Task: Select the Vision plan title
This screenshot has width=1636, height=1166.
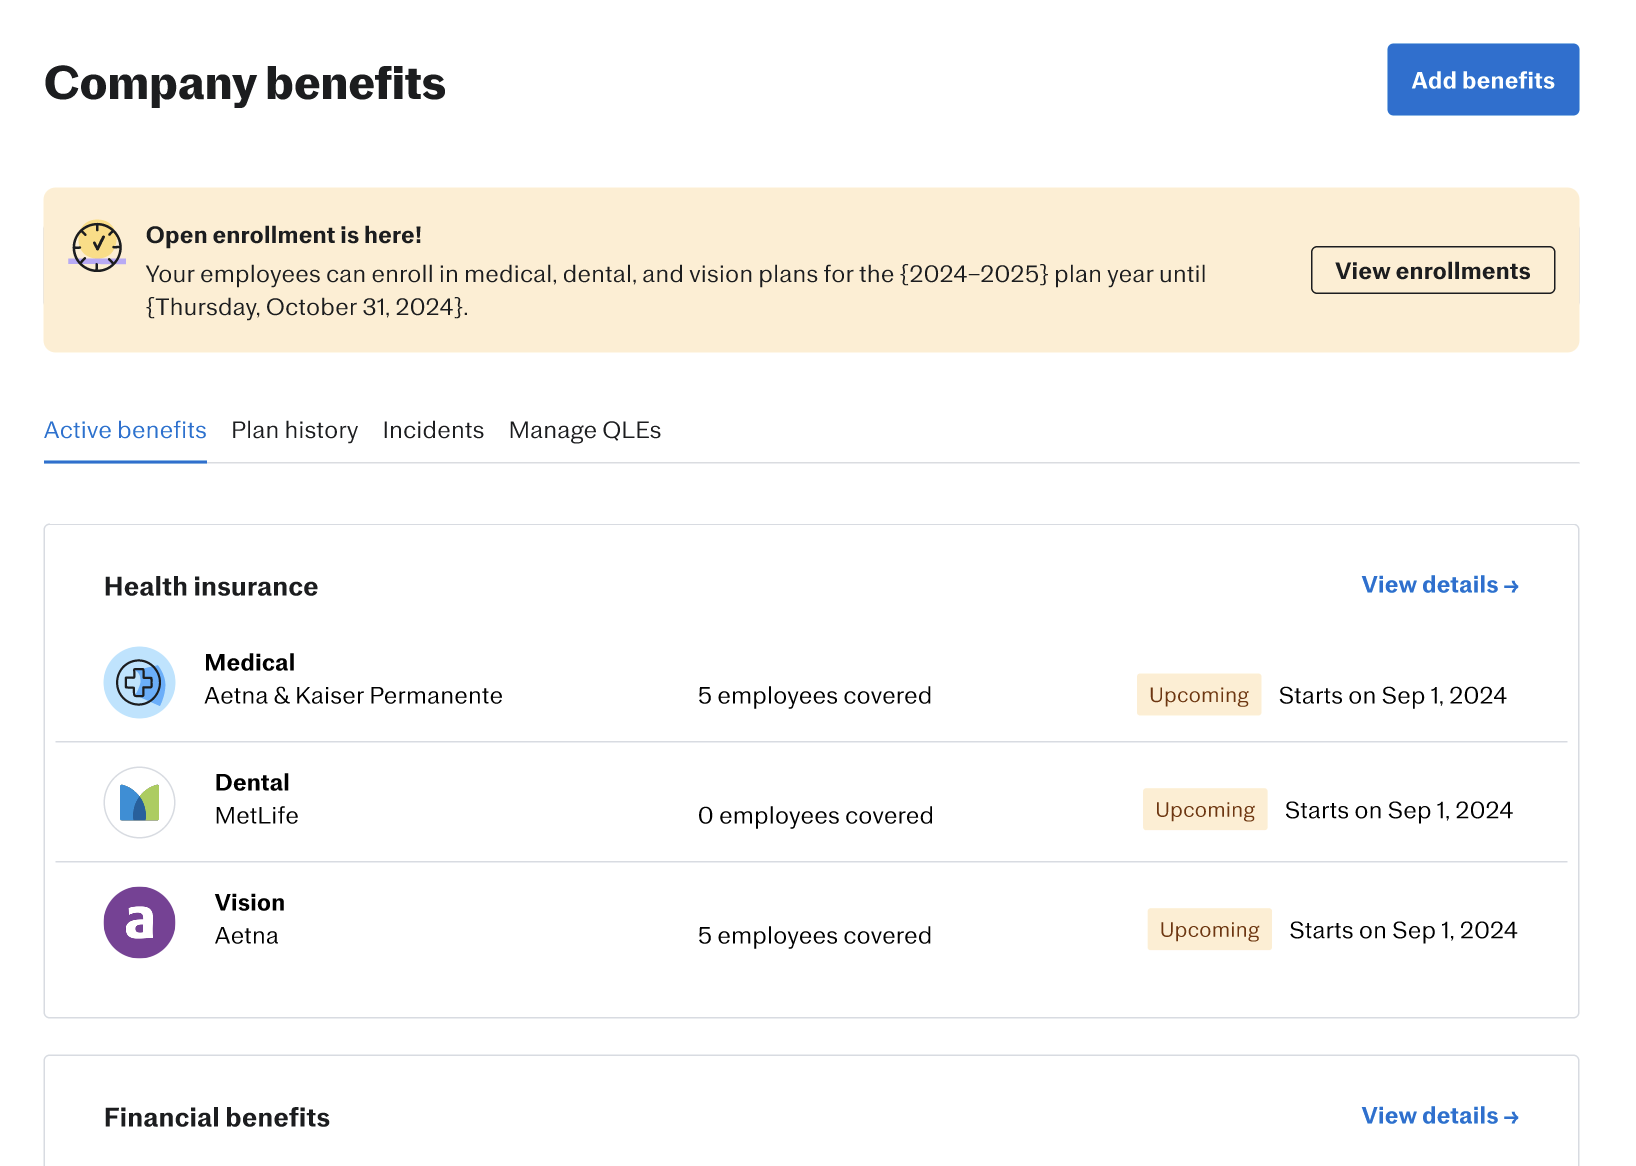Action: (250, 903)
